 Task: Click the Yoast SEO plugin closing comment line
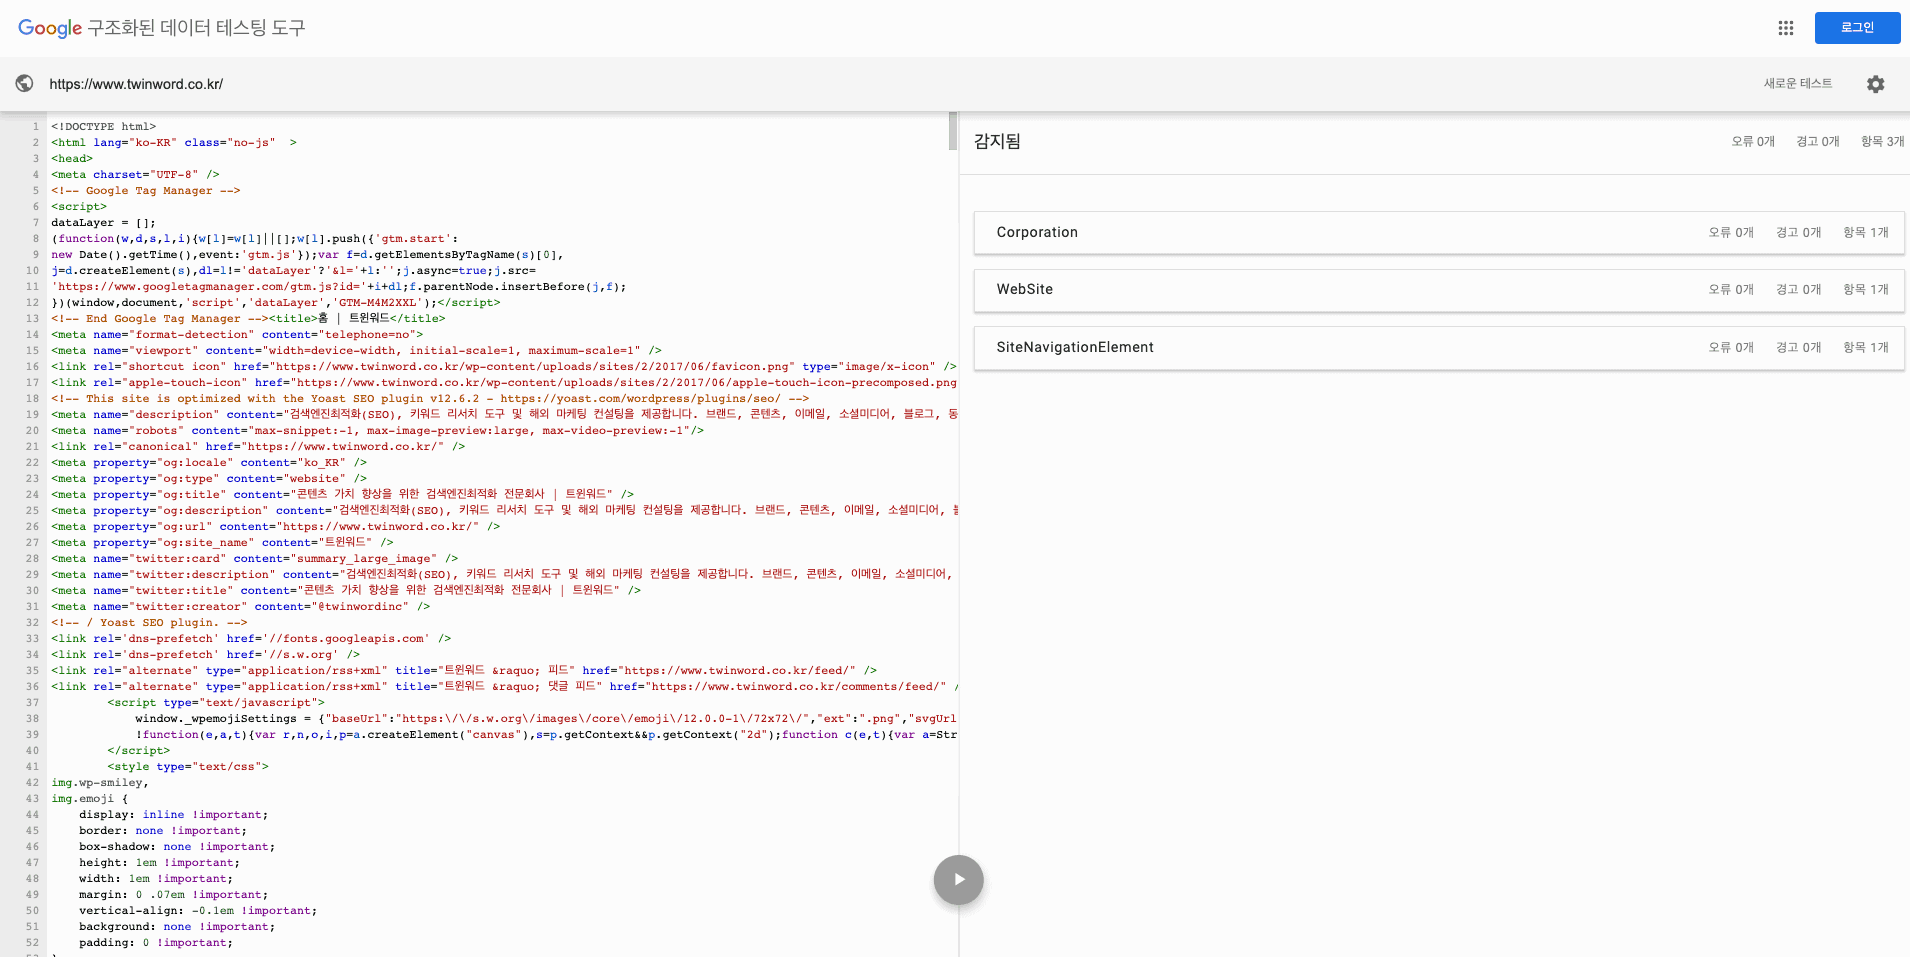149,623
